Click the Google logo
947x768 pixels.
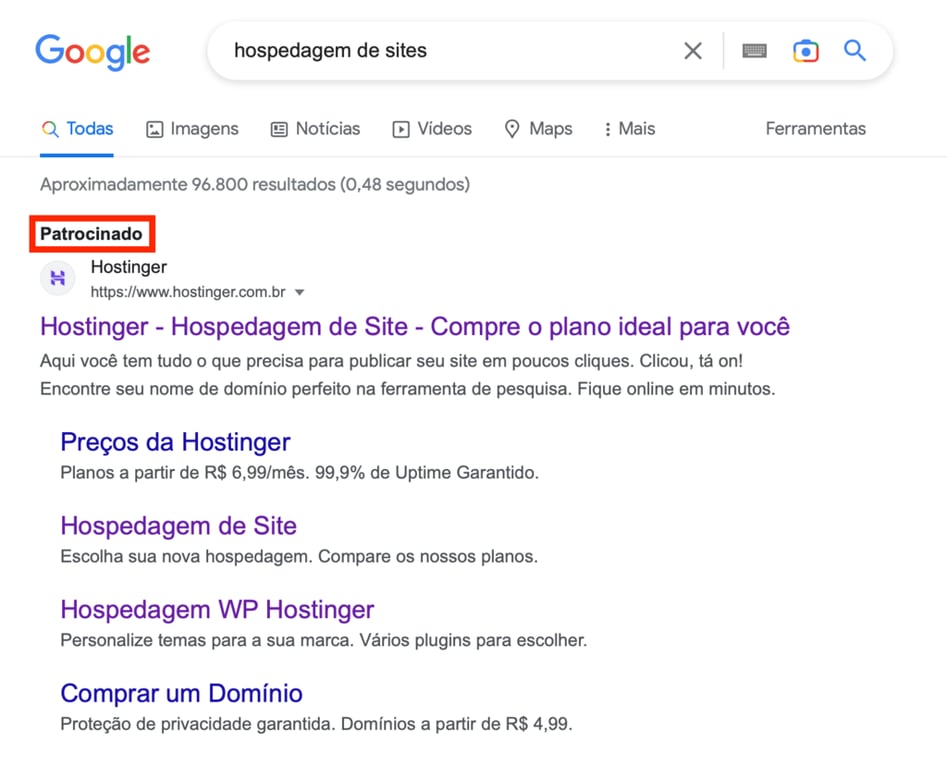tap(92, 53)
